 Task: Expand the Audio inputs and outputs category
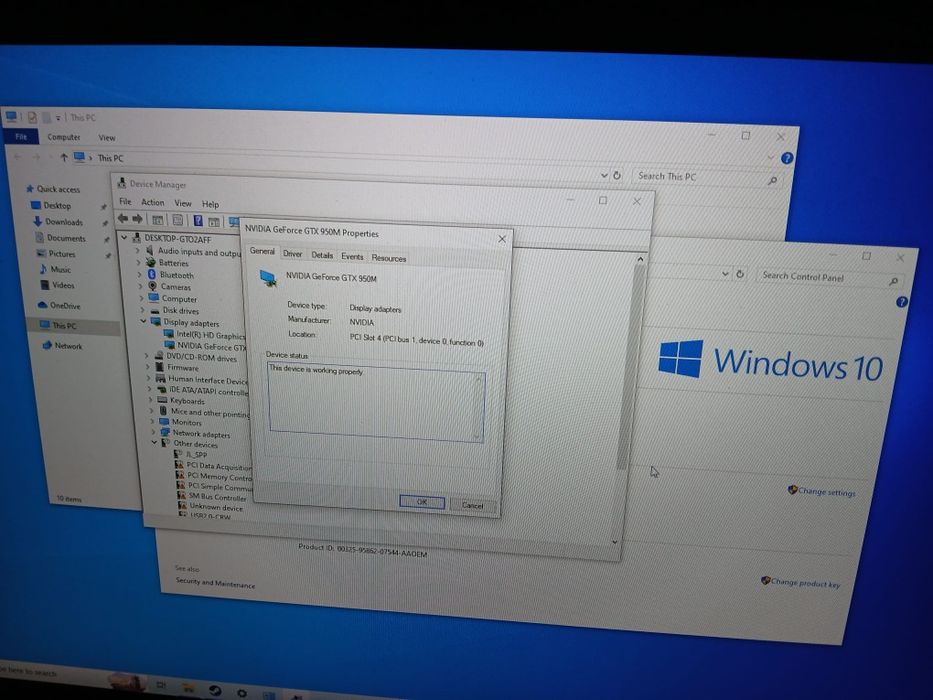tap(137, 251)
